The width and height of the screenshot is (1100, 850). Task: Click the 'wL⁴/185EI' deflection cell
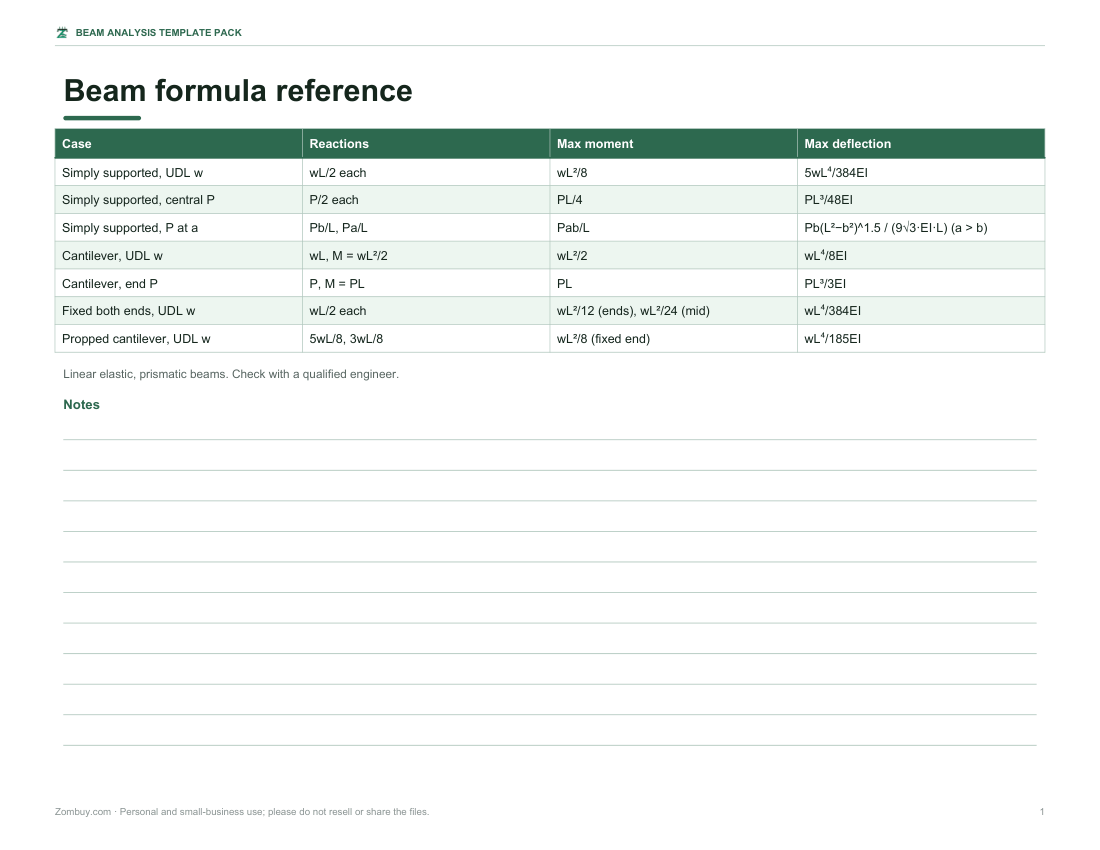pos(921,339)
